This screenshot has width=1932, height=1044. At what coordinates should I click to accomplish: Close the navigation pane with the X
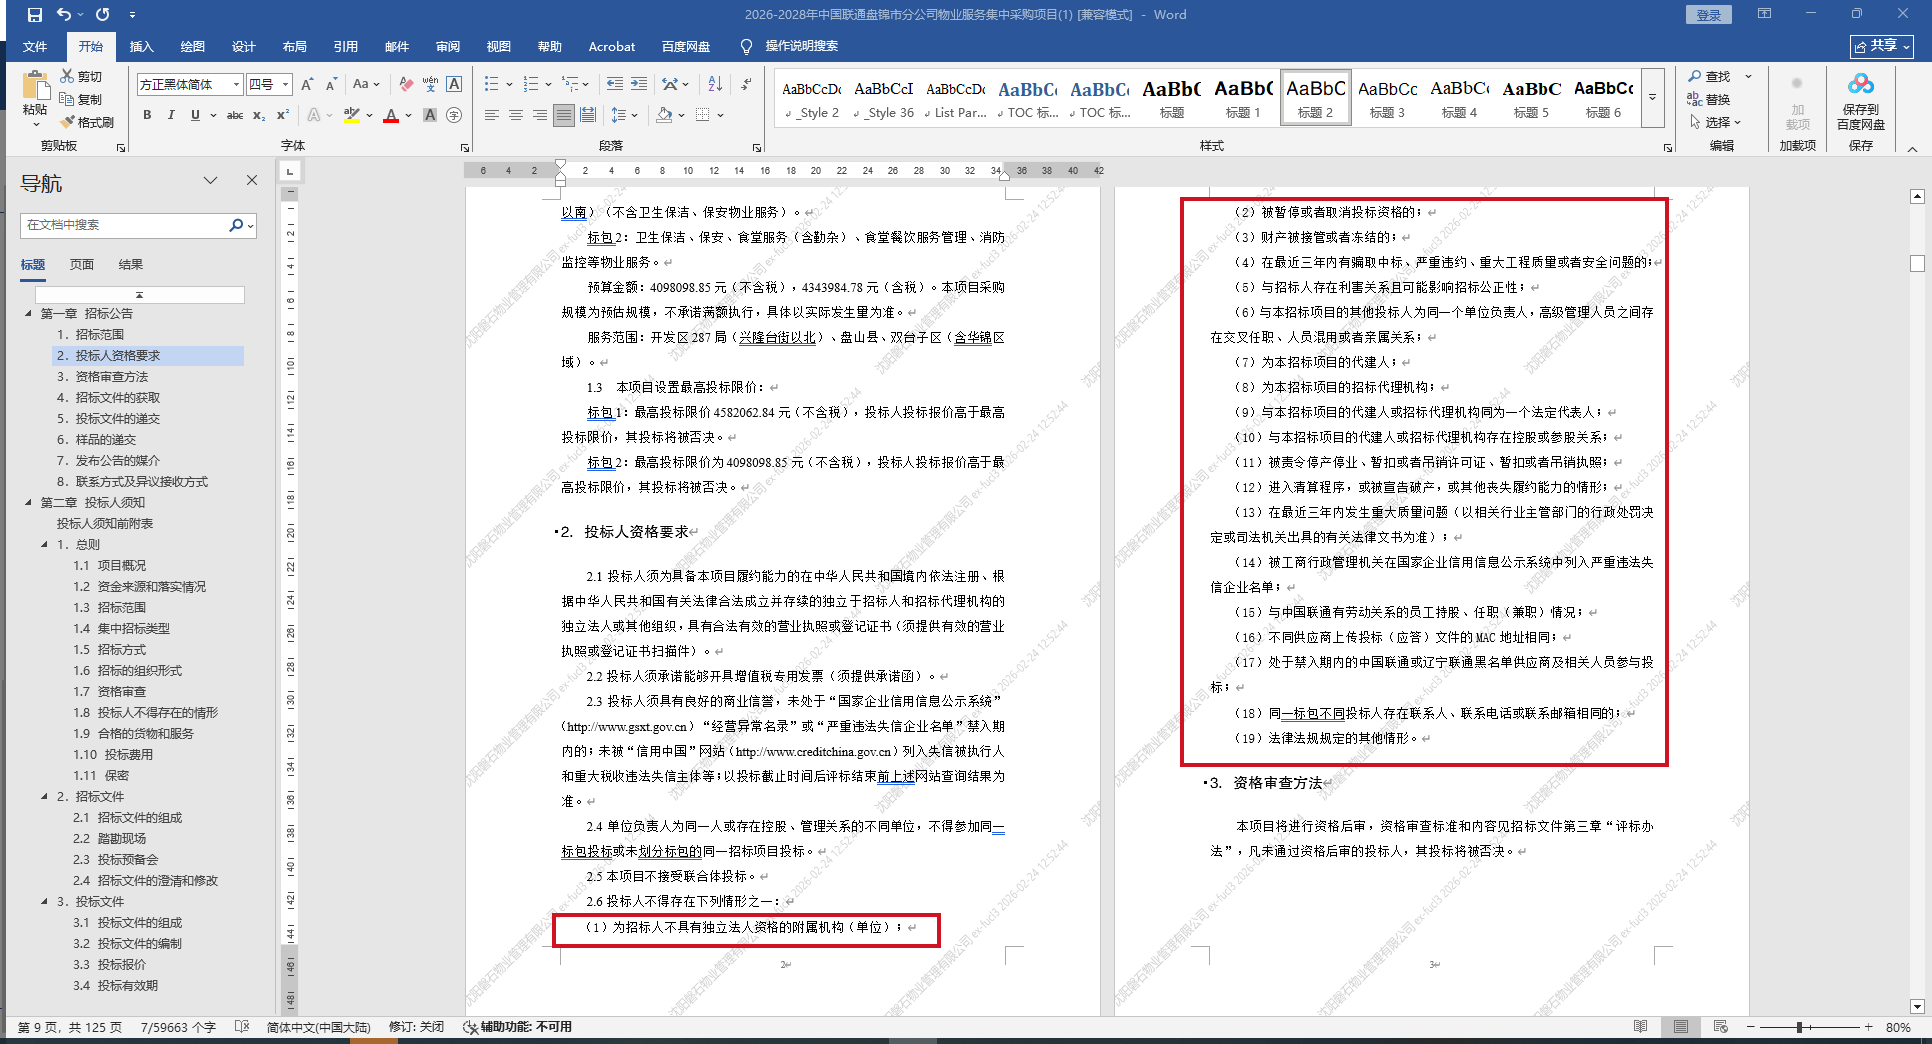(x=252, y=180)
